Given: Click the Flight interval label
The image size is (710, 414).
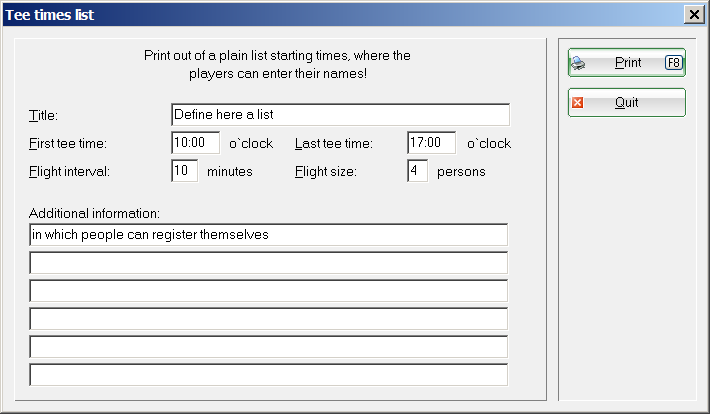Looking at the screenshot, I should (x=69, y=172).
